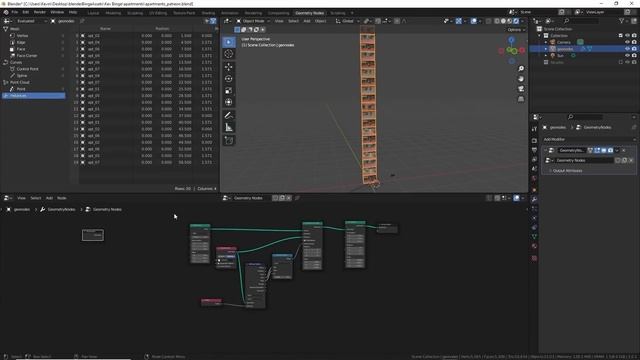This screenshot has width=640, height=360.
Task: Open the Material properties tab icon
Action: pyautogui.click(x=534, y=246)
